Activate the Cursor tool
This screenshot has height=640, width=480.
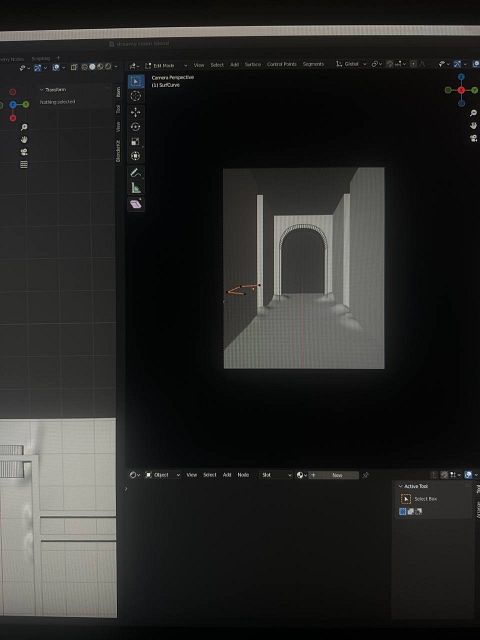tap(136, 96)
